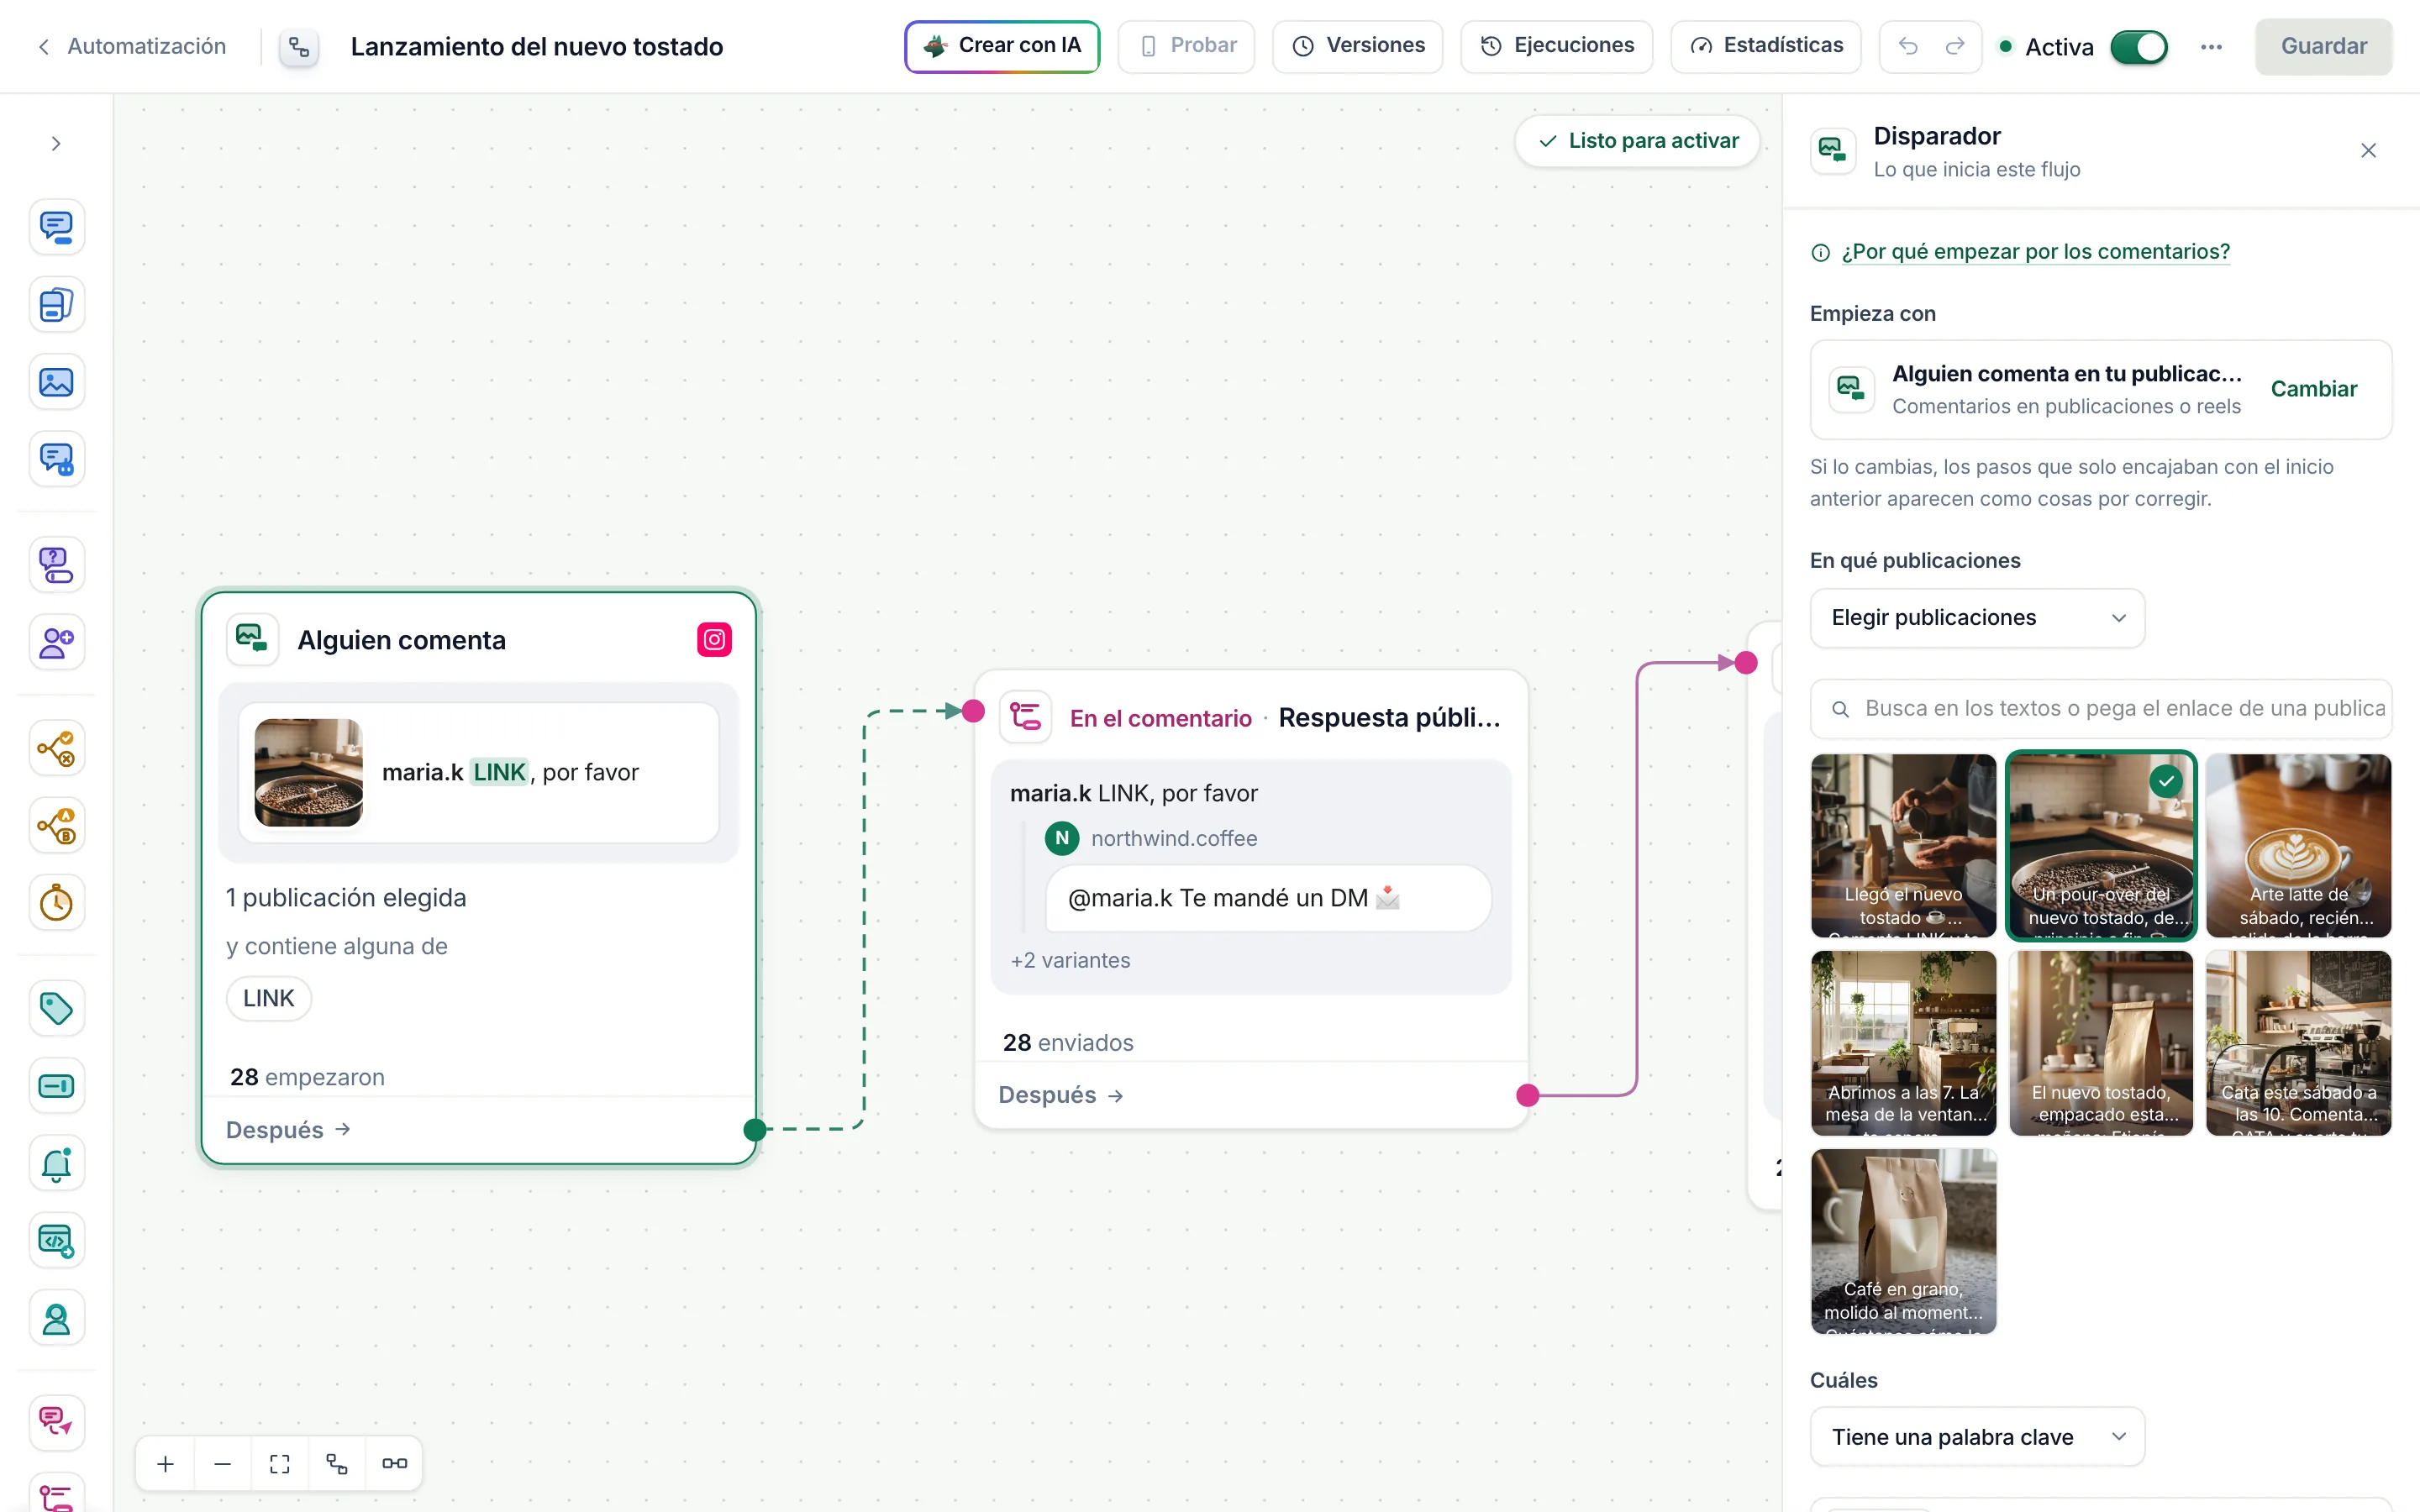Click the LINK keyword chip in trigger card
The width and height of the screenshot is (2420, 1512).
[x=268, y=998]
